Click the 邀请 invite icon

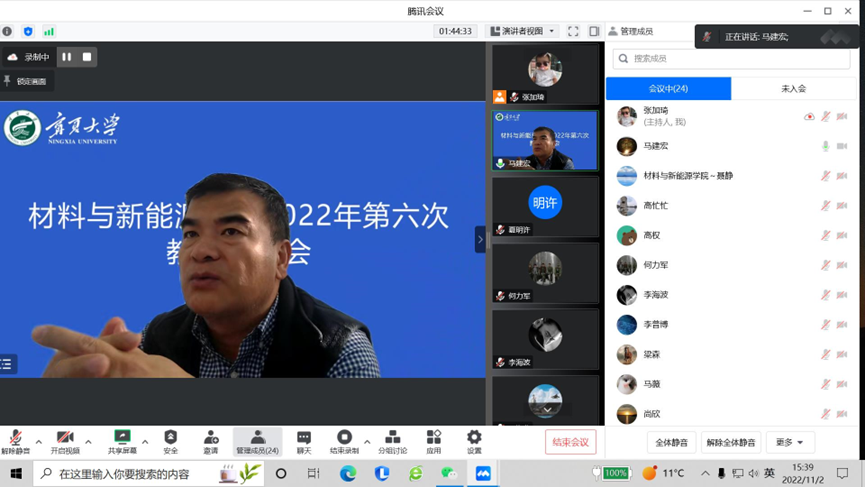pos(211,438)
